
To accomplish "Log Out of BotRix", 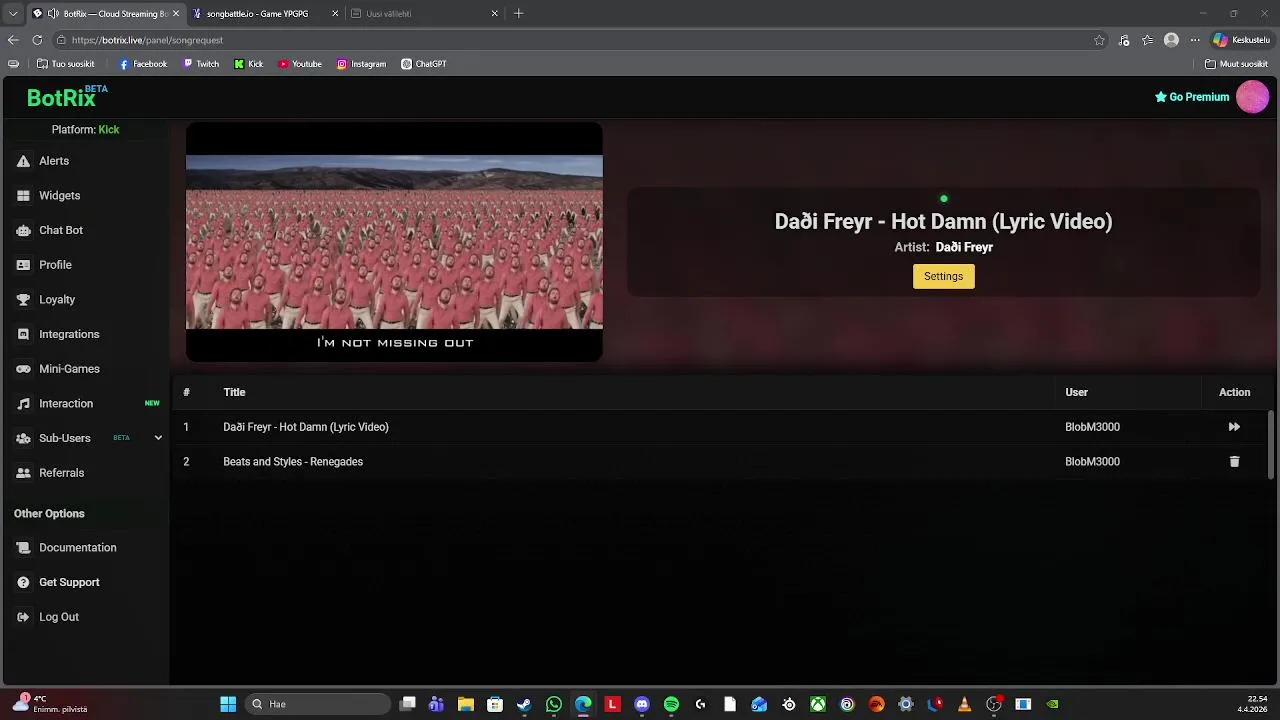I will 58,617.
